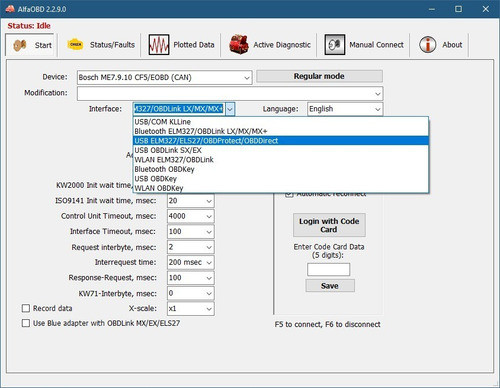
Task: Close the AlfaOBD window
Action: pos(486,9)
